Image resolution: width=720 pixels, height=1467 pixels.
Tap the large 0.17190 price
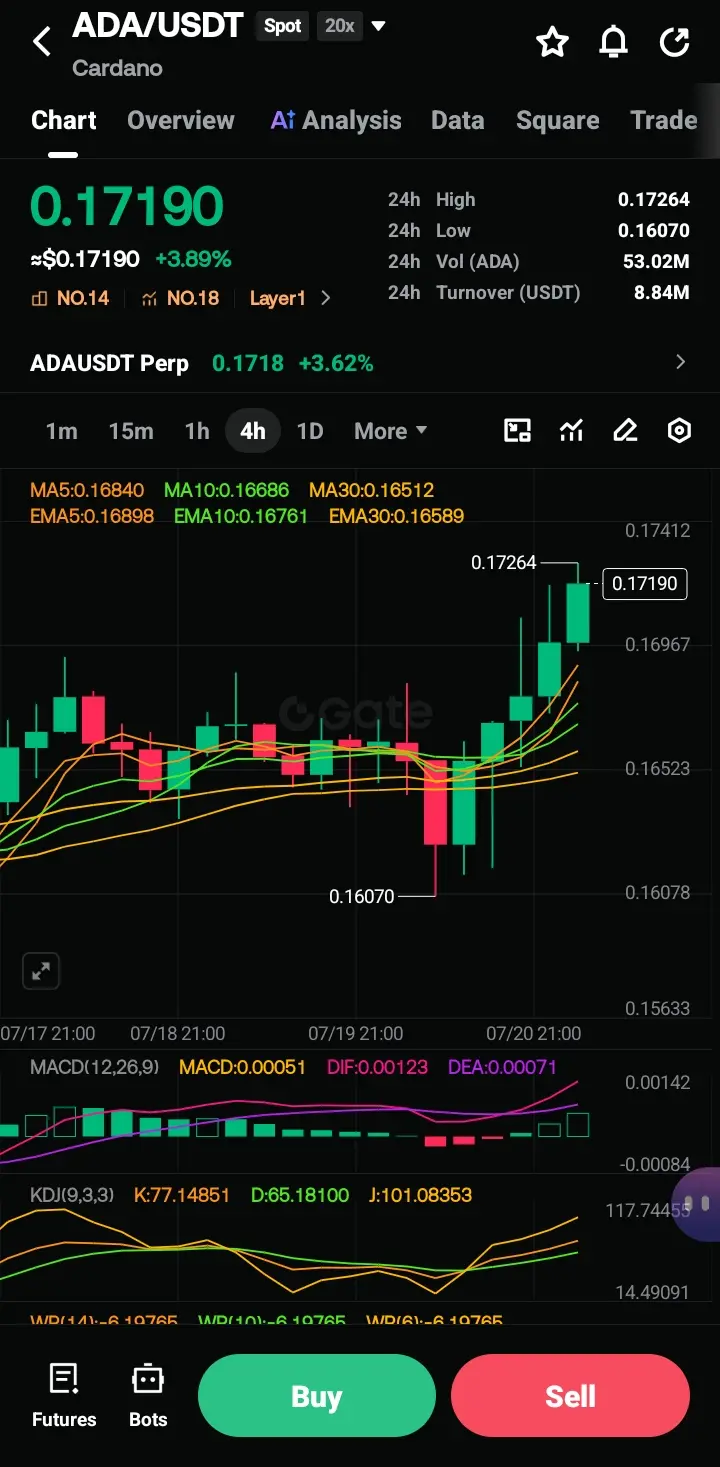click(x=127, y=207)
